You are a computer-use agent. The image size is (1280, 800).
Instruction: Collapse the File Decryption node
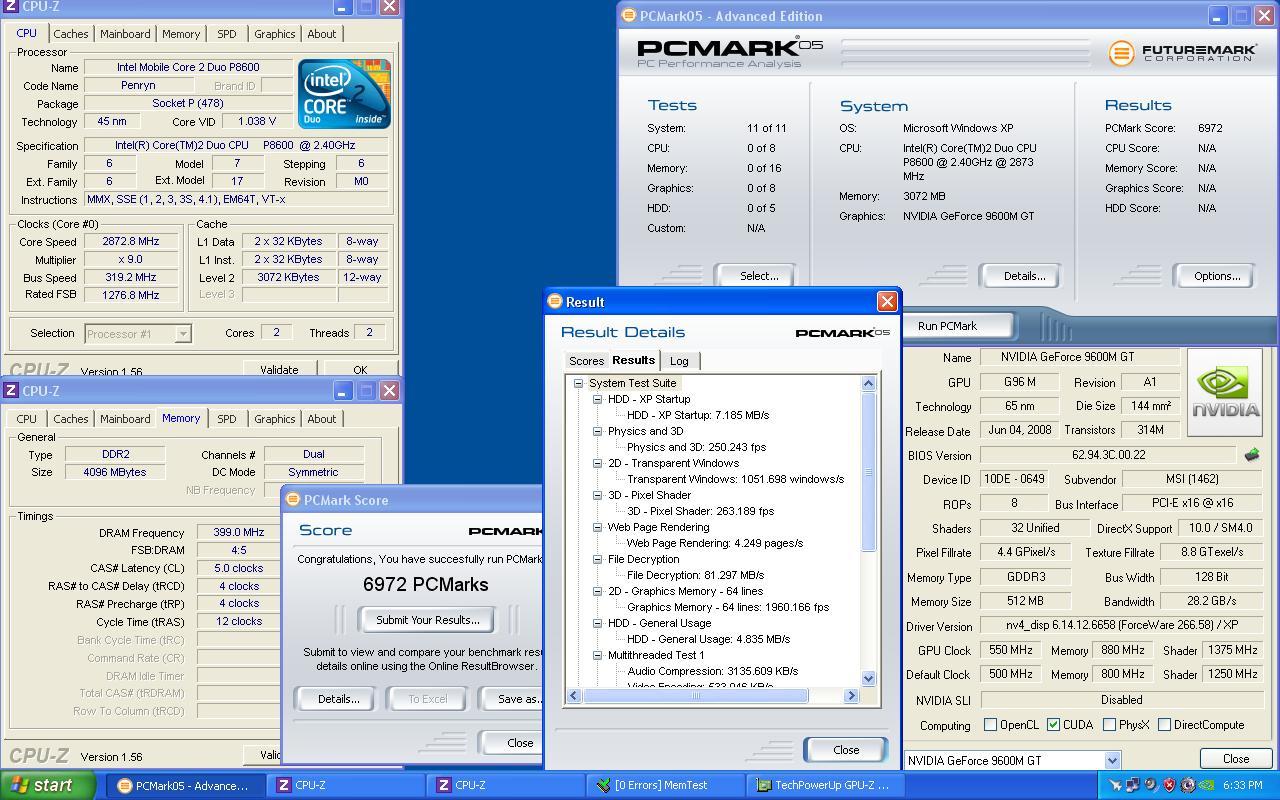click(597, 559)
